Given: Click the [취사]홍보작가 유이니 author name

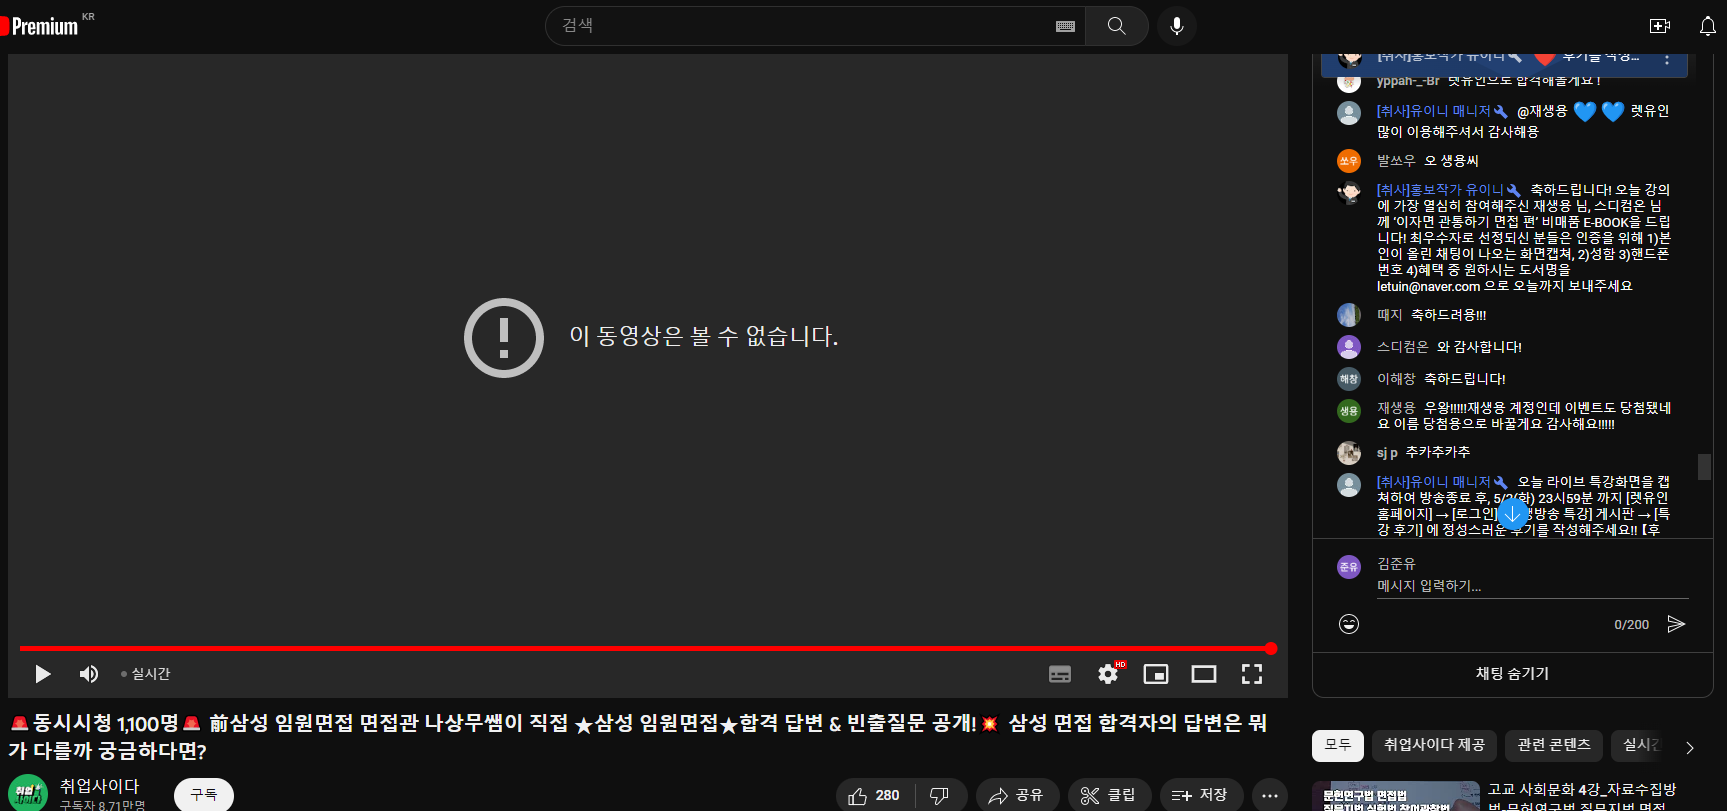Looking at the screenshot, I should [1440, 190].
